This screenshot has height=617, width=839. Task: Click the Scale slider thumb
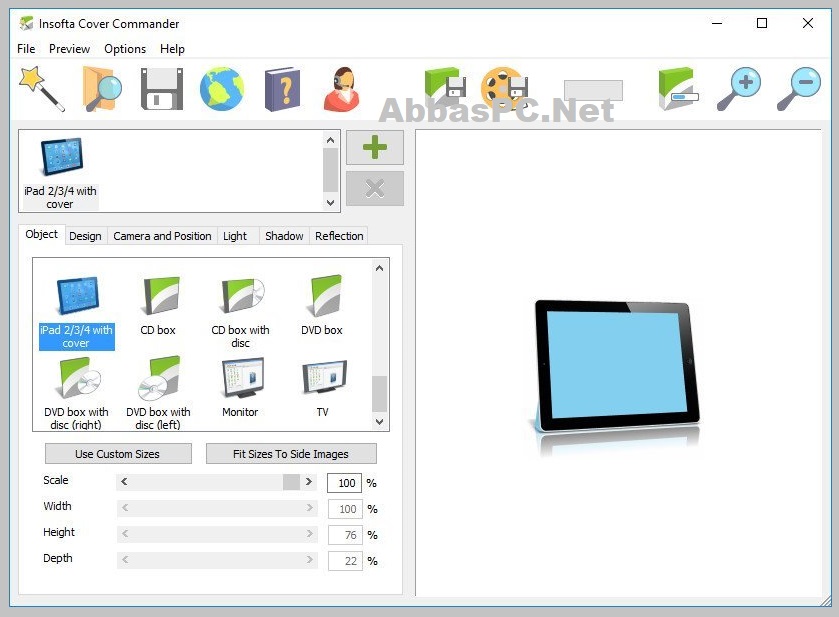pos(291,482)
